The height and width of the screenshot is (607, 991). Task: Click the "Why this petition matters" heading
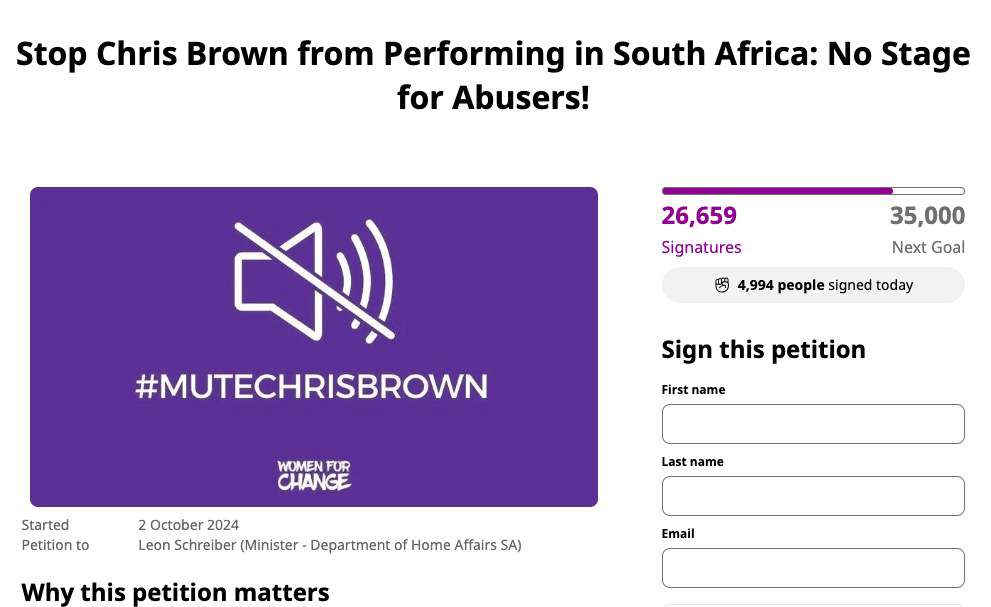click(x=175, y=592)
